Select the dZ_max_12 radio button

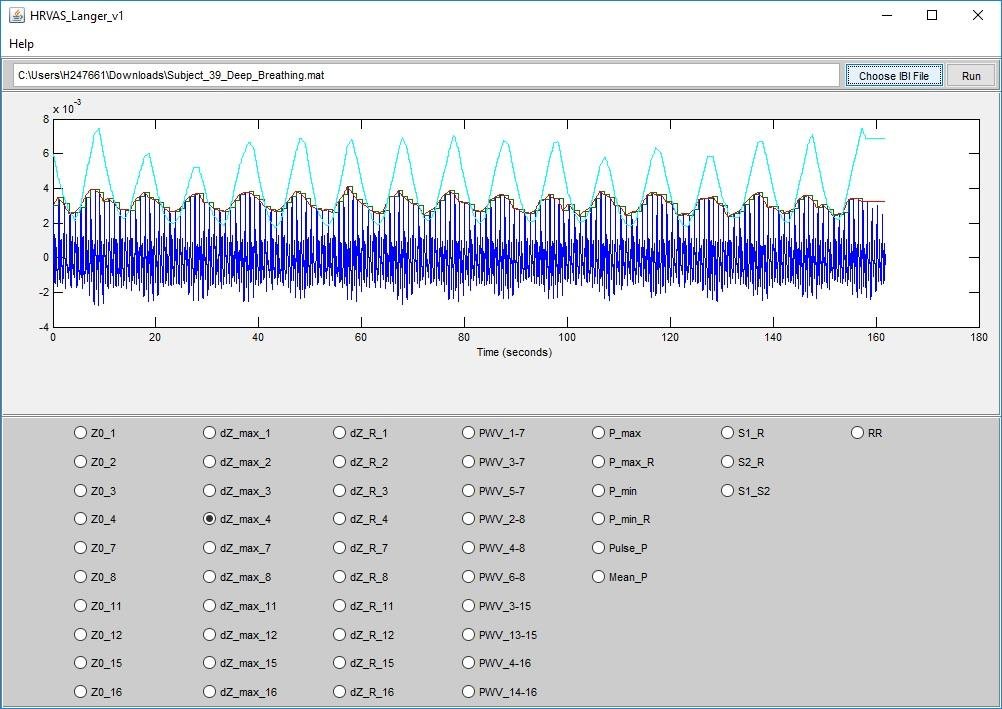click(x=210, y=635)
